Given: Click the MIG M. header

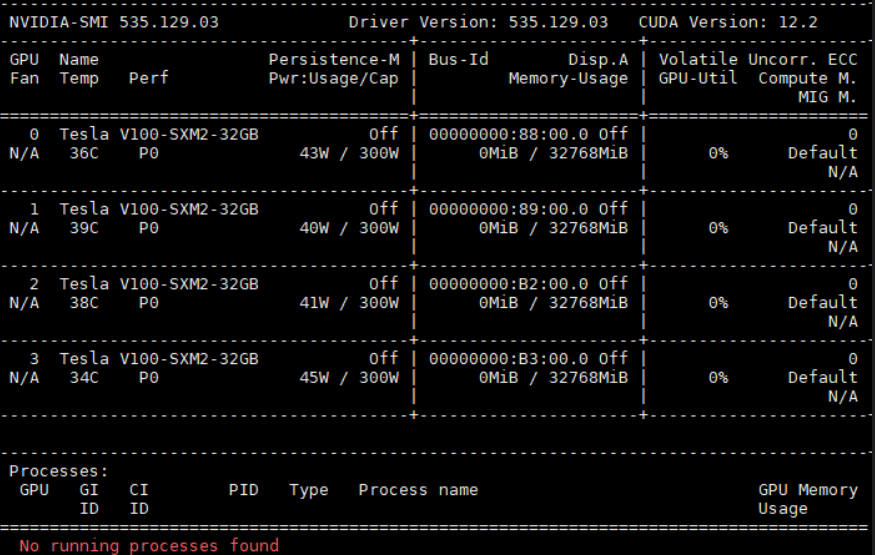Looking at the screenshot, I should point(828,97).
